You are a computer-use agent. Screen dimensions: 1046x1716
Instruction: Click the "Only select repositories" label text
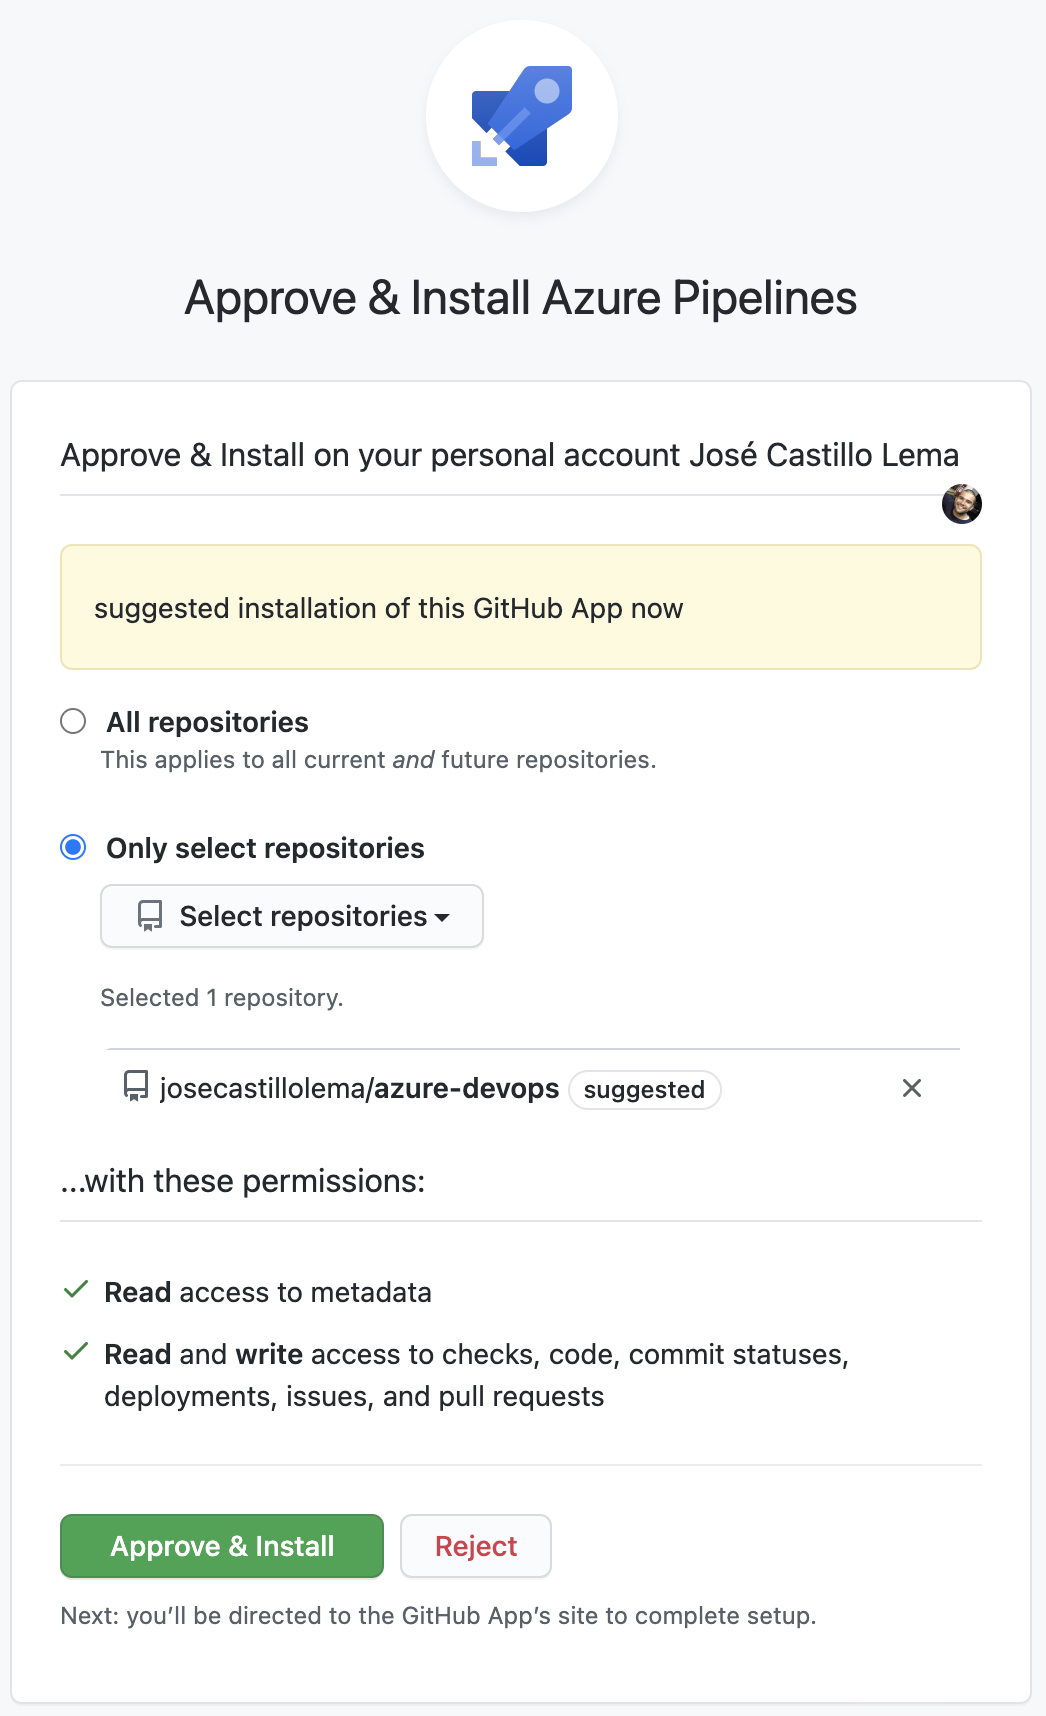(x=265, y=848)
